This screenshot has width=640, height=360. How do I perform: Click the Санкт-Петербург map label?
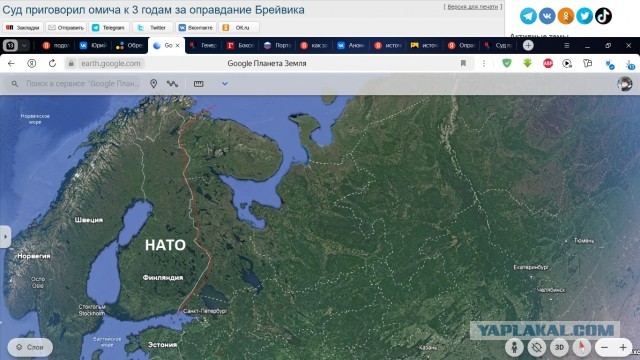pyautogui.click(x=205, y=311)
